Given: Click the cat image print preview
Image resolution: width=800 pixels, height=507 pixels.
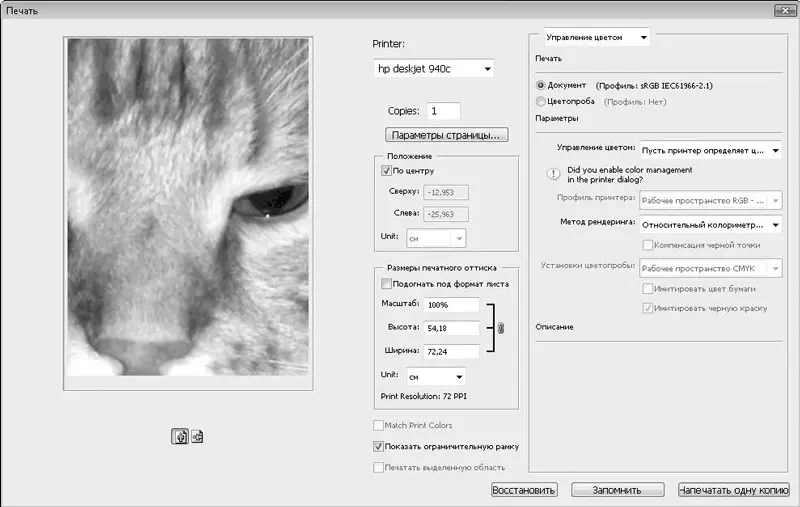Looking at the screenshot, I should click(x=188, y=213).
